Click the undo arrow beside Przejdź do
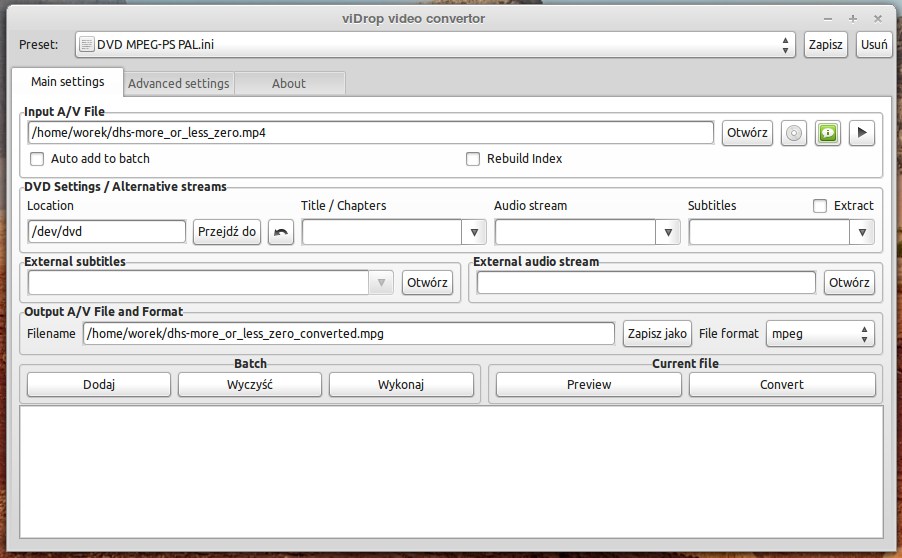Image resolution: width=902 pixels, height=558 pixels. 281,232
